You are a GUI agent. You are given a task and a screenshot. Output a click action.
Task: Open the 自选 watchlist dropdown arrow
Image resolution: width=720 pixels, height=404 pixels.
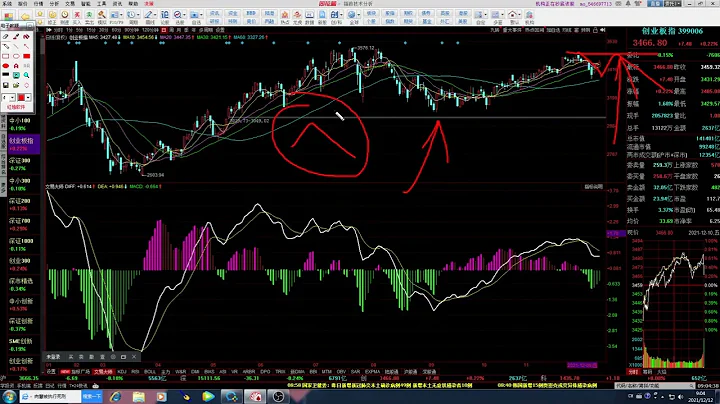point(201,15)
